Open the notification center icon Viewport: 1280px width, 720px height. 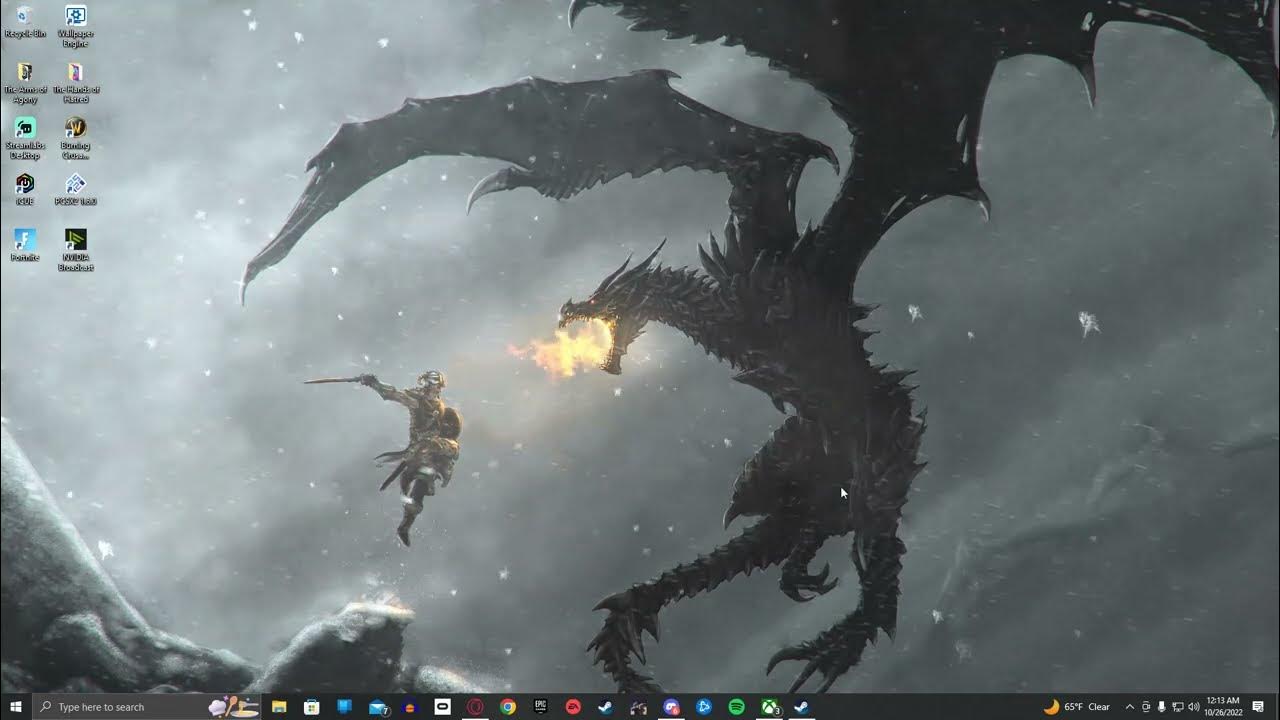pos(1258,707)
